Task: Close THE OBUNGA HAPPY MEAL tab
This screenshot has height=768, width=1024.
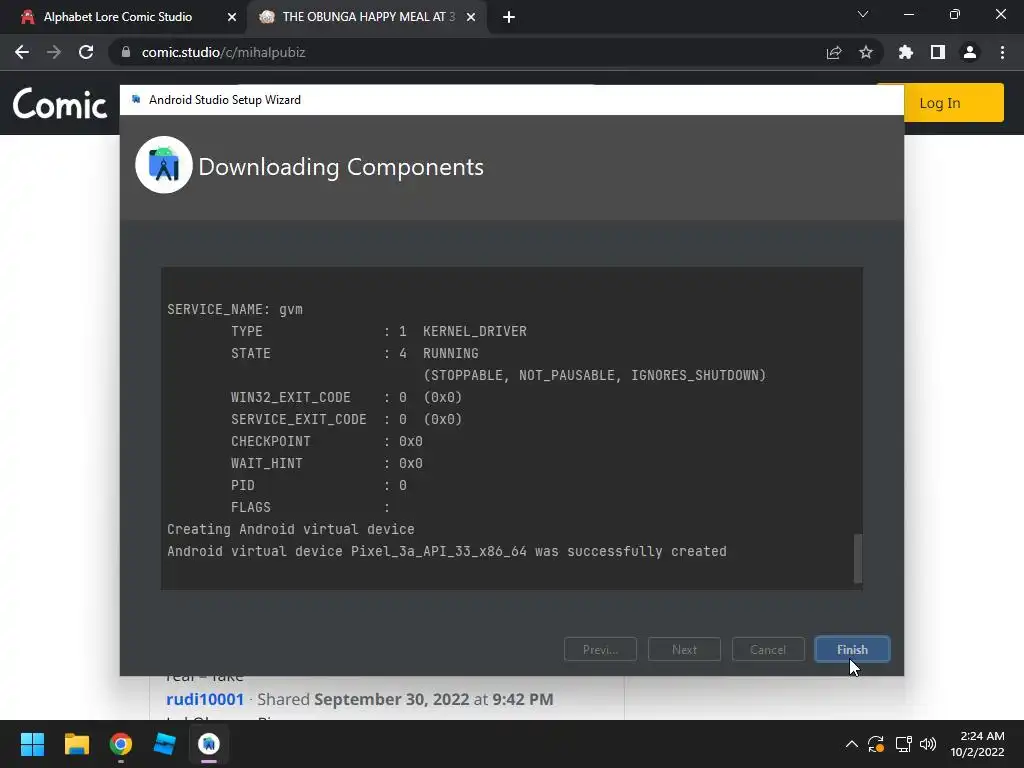Action: [x=470, y=17]
